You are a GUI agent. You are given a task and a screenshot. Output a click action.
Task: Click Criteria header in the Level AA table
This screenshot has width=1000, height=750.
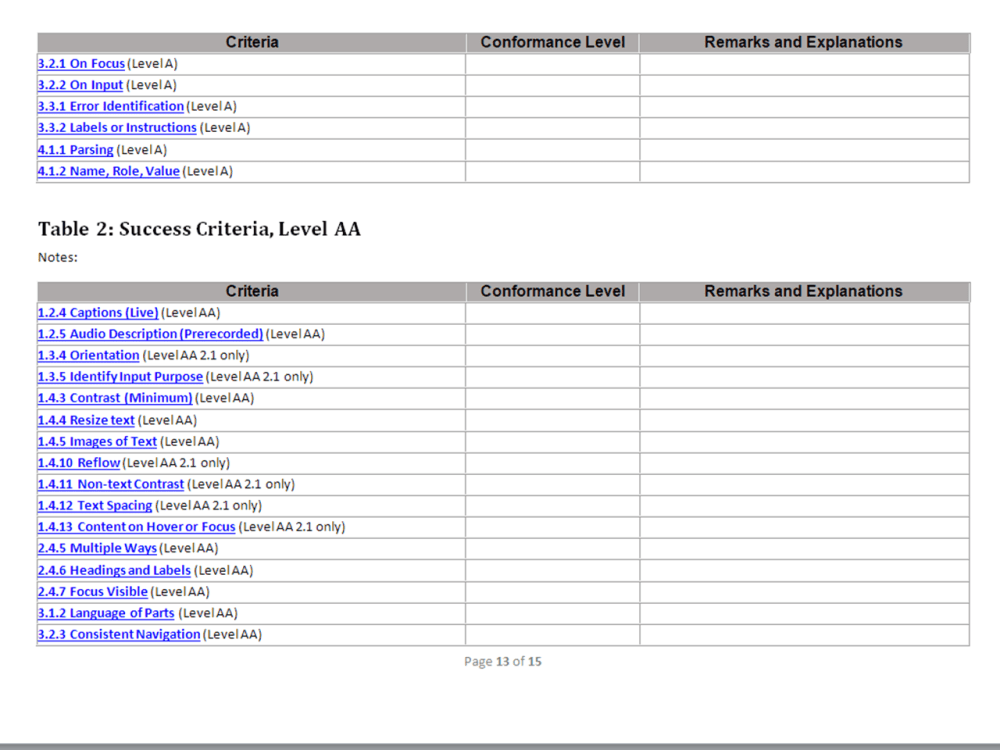[252, 291]
